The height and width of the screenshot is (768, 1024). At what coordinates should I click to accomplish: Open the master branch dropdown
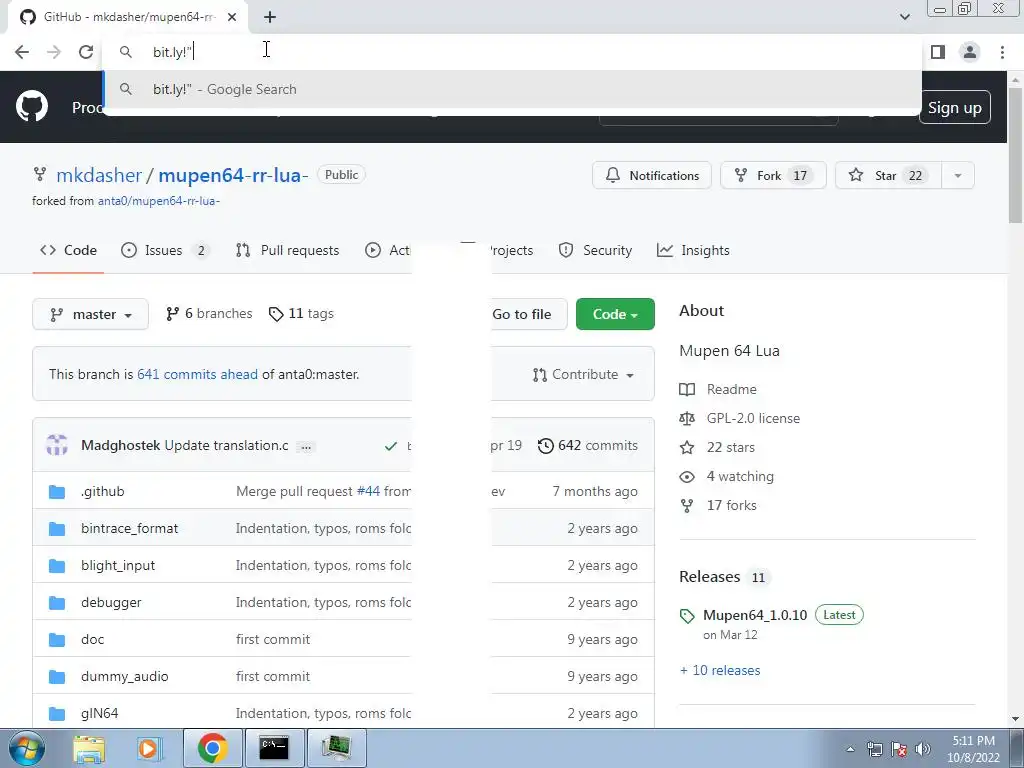[90, 315]
